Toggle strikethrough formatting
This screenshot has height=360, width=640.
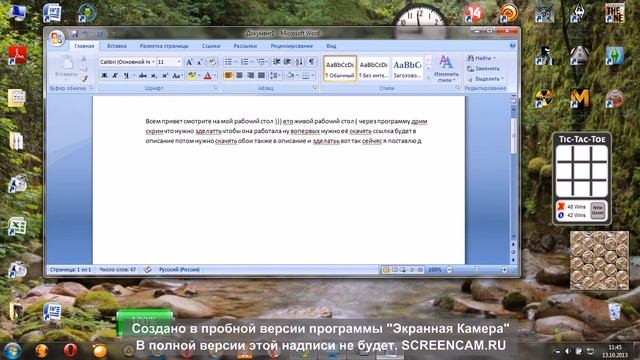[142, 76]
